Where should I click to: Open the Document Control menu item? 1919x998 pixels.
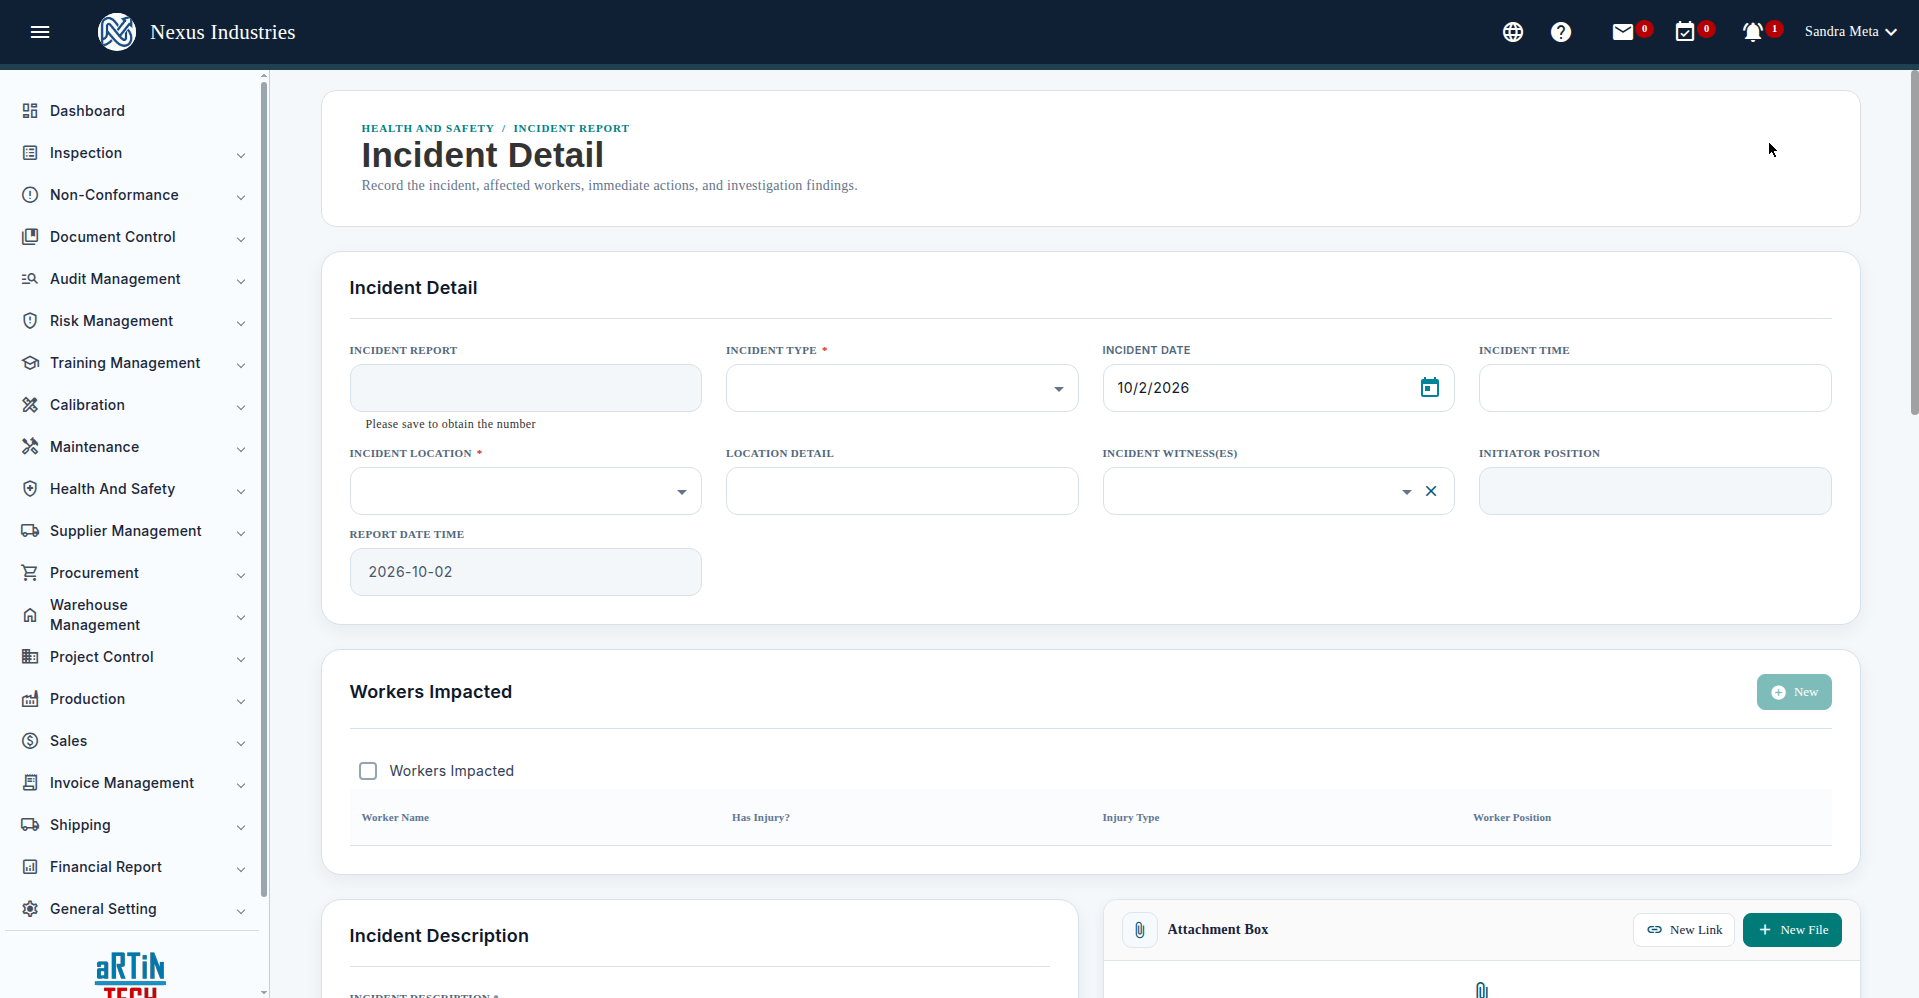[x=133, y=237]
